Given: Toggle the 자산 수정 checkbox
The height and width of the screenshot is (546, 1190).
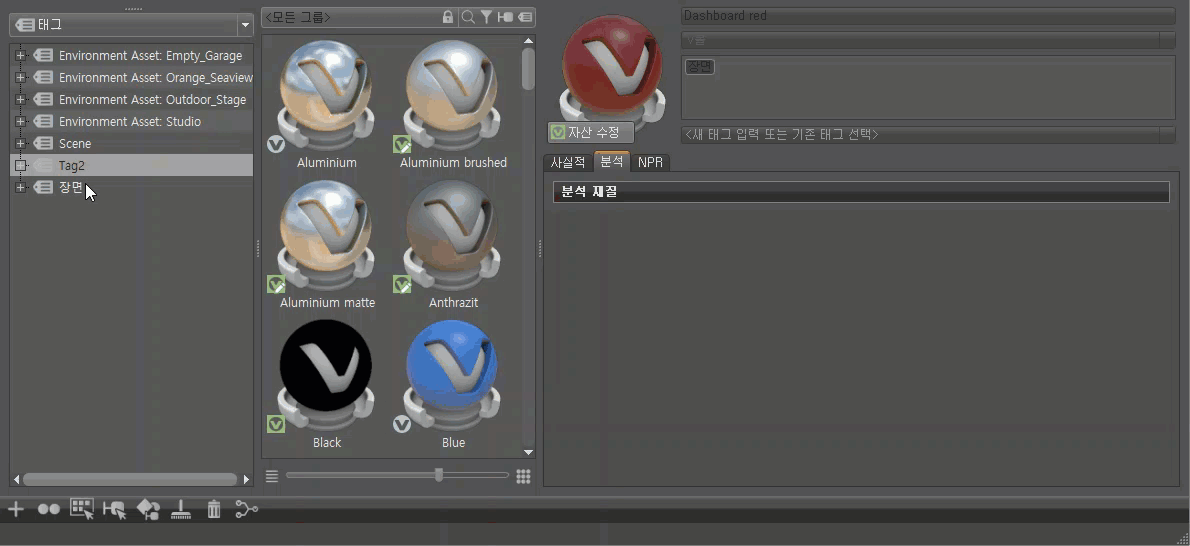Looking at the screenshot, I should 558,133.
